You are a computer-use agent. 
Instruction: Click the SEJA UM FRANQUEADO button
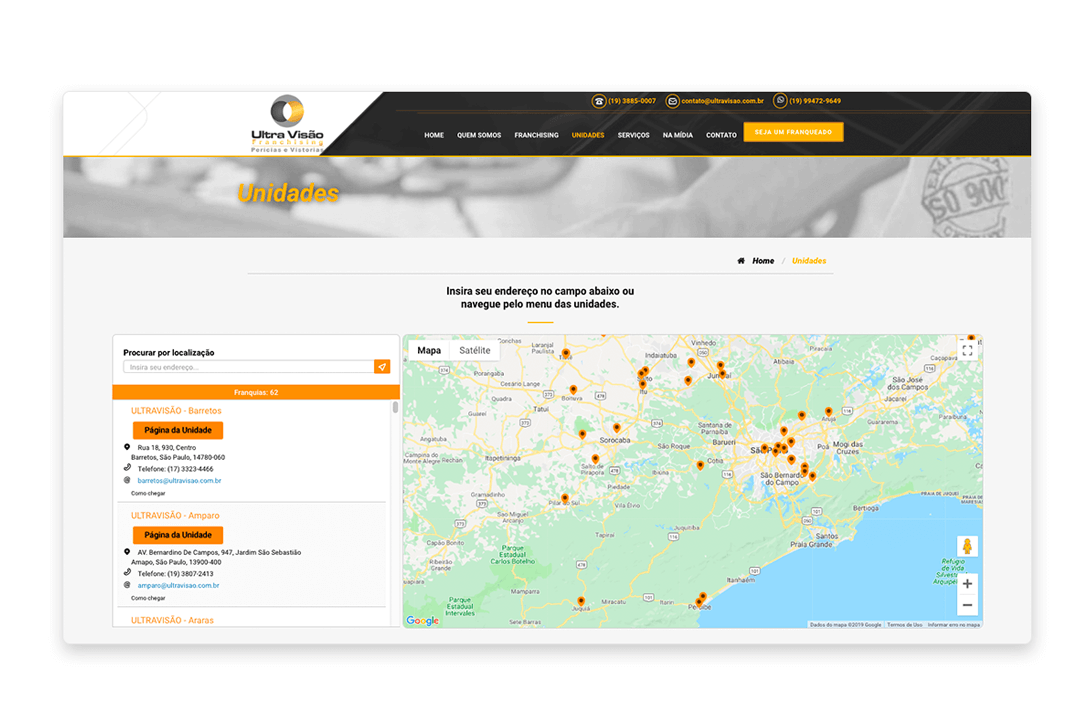tap(793, 131)
